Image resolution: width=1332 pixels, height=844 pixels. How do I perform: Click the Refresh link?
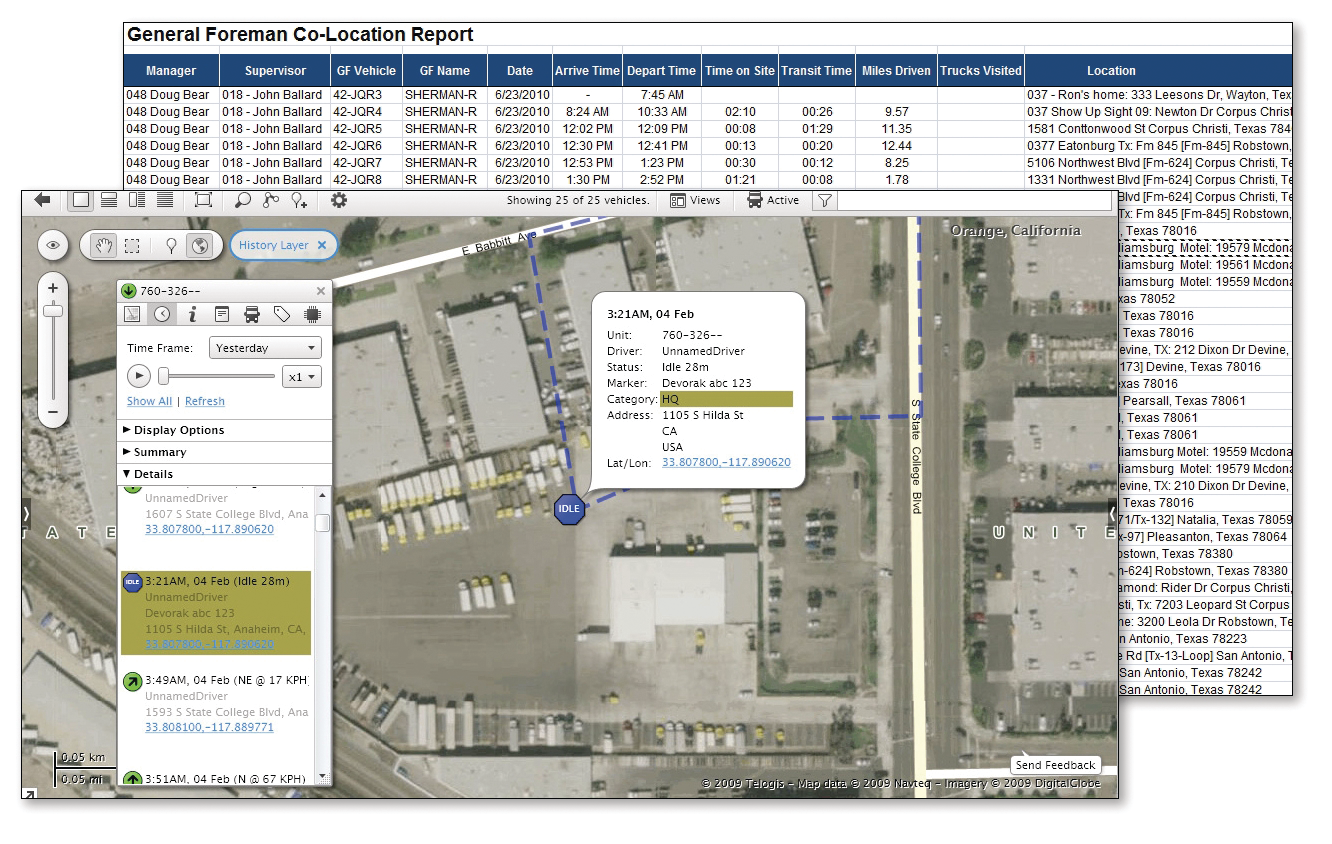point(205,401)
